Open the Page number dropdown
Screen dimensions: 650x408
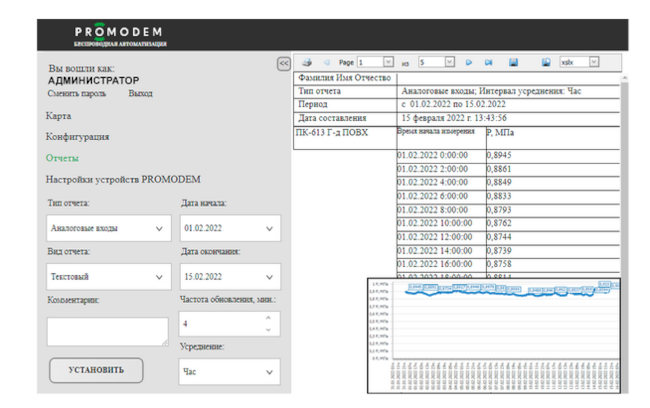tap(388, 62)
